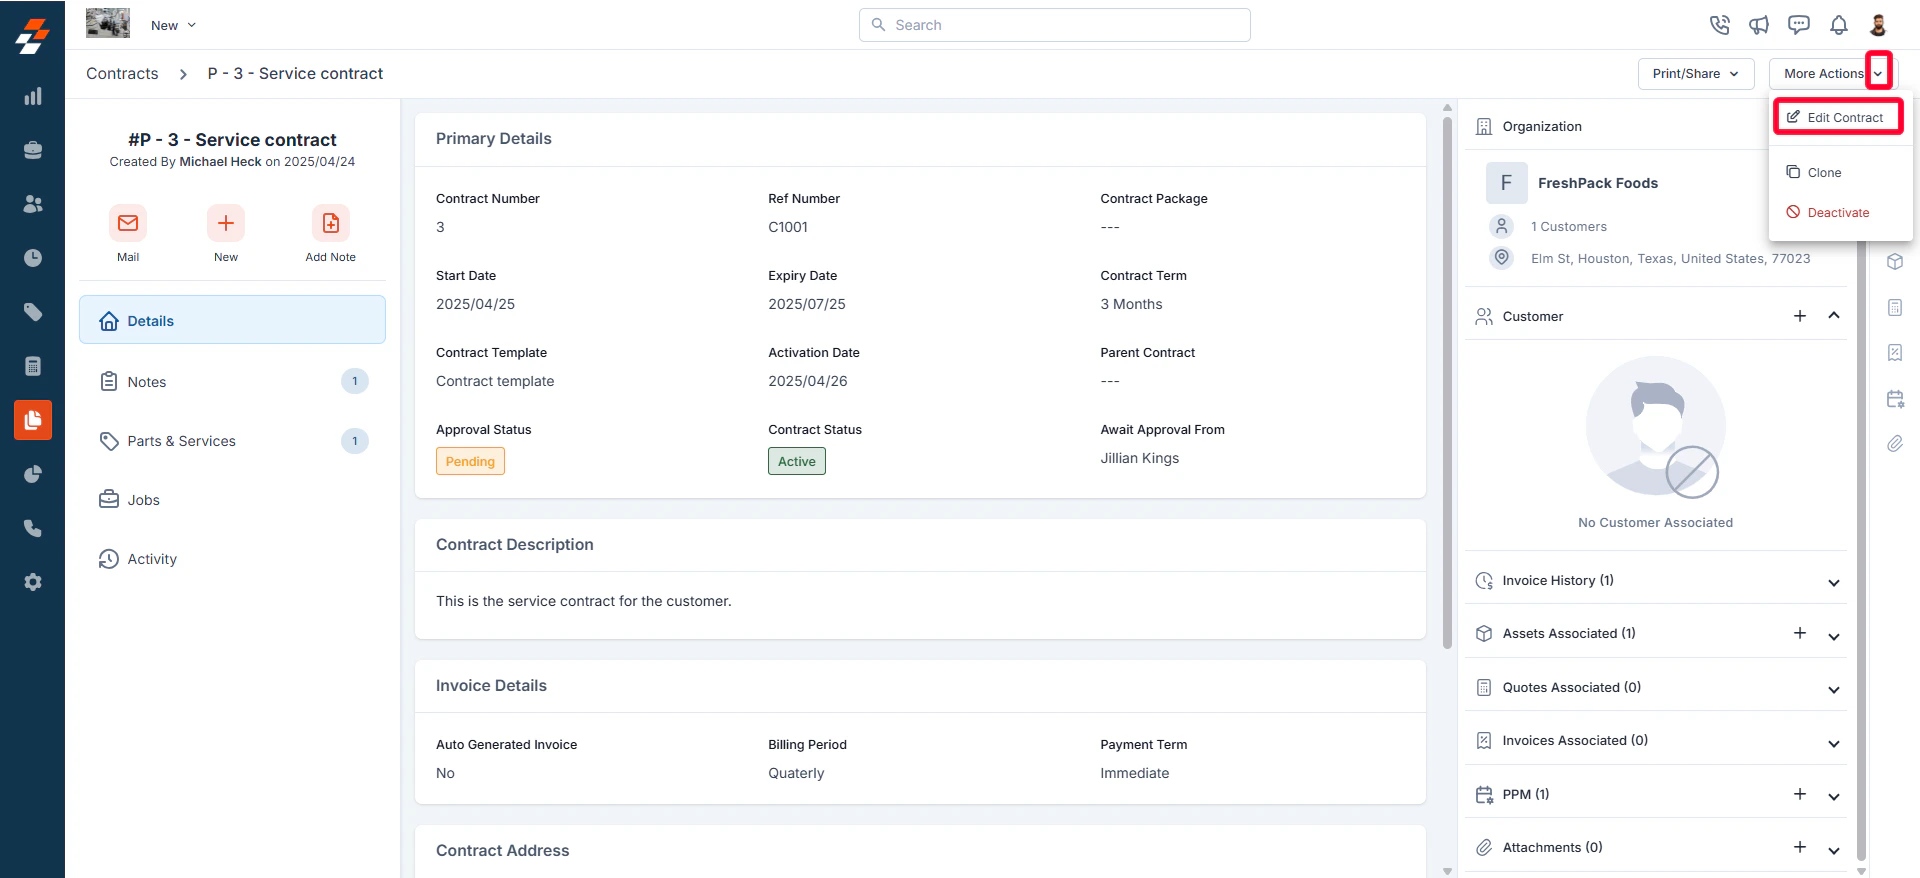Screen dimensions: 1920x878
Task: Open the clock schedule icon in sidebar
Action: [x=33, y=258]
